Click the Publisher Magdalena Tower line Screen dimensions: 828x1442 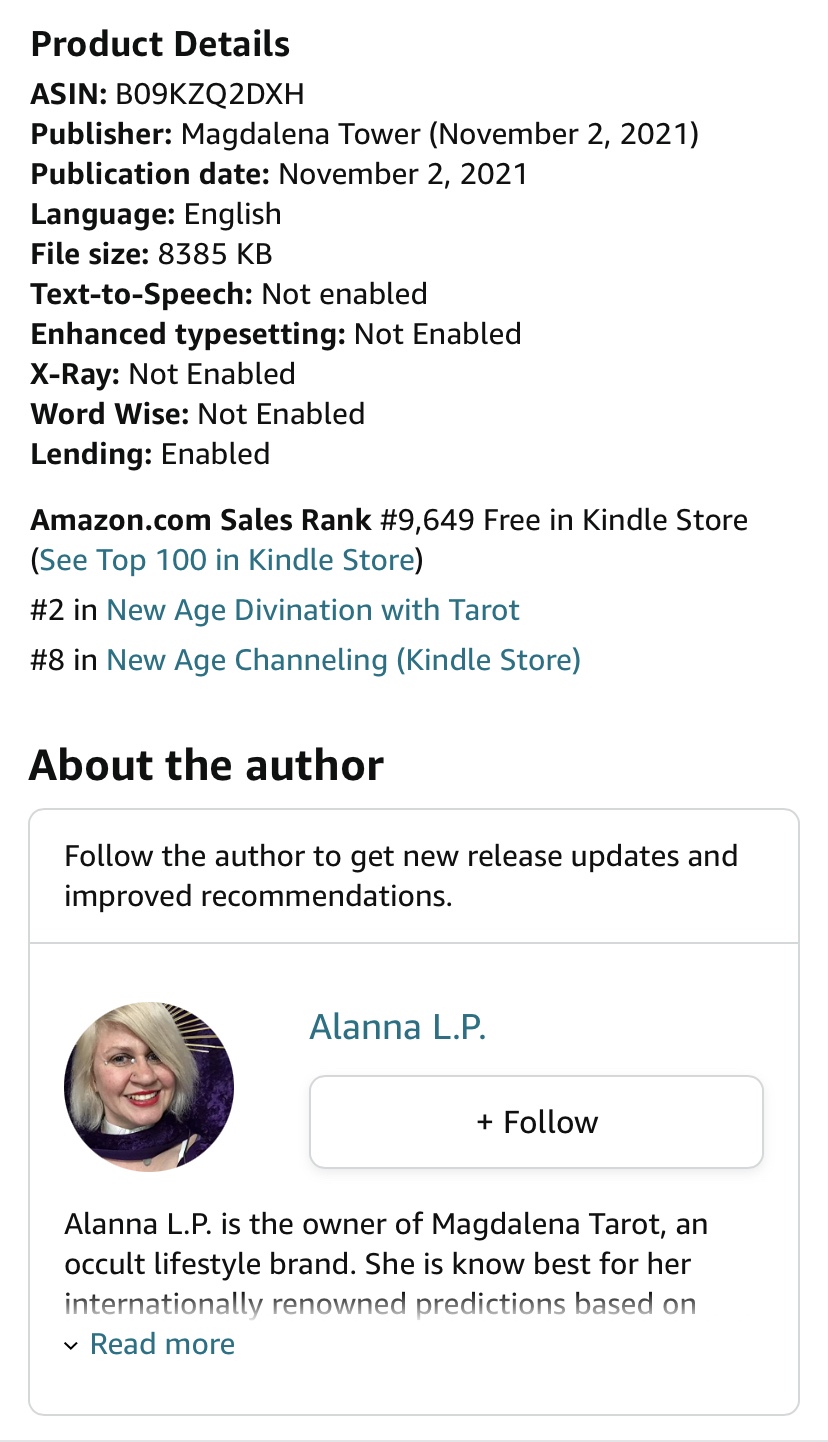pos(364,134)
